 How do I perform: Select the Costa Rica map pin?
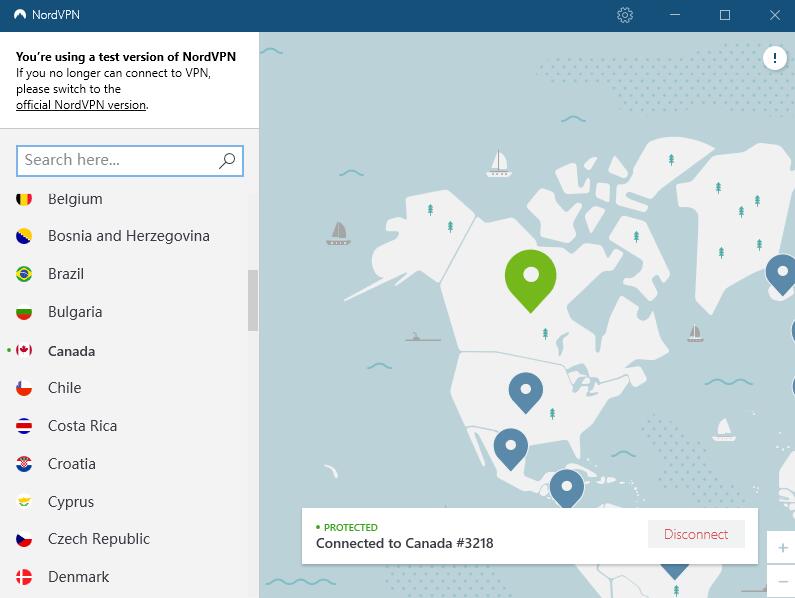point(567,488)
